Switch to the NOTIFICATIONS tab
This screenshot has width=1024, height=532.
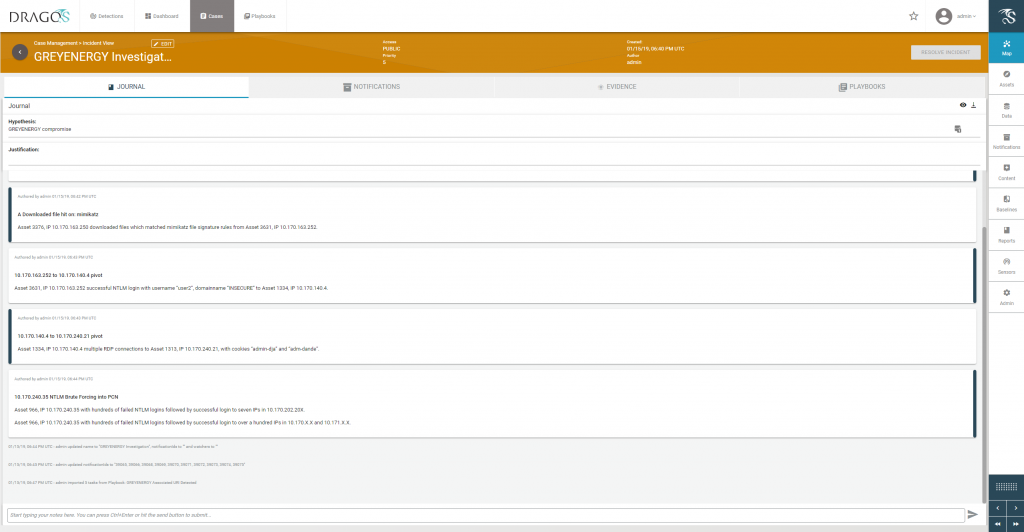coord(371,87)
